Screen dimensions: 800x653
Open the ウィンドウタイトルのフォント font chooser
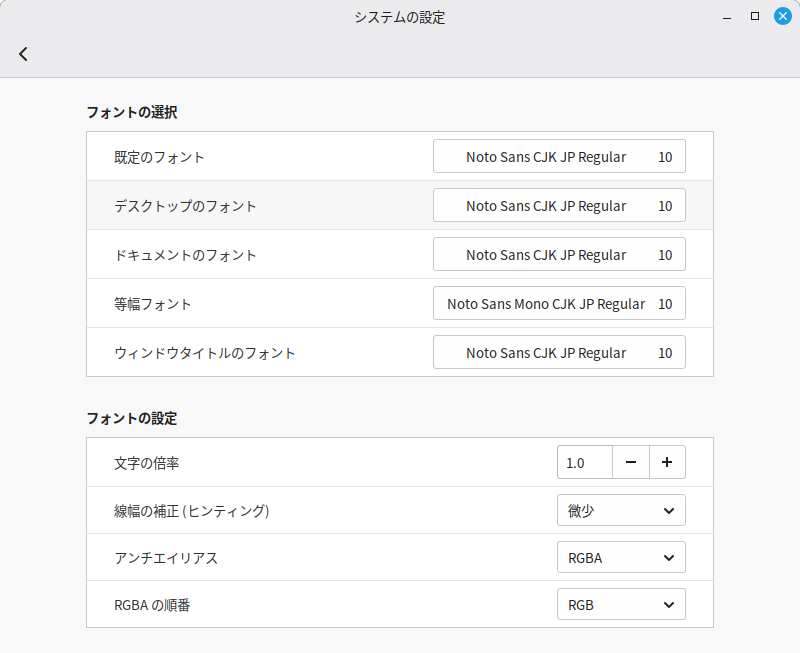pos(559,353)
